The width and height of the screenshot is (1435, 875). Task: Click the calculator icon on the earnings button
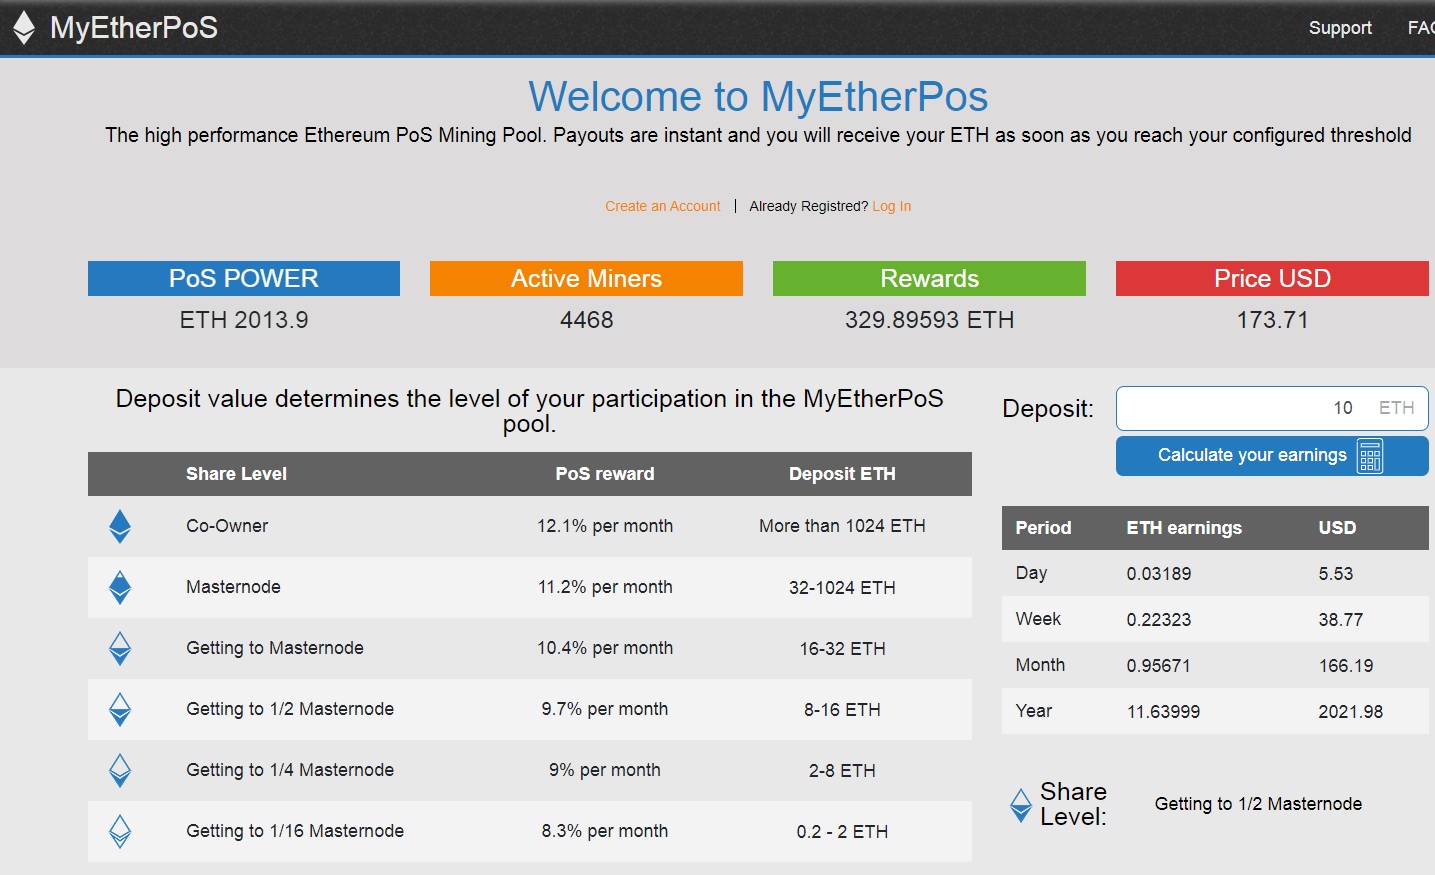(x=1370, y=456)
